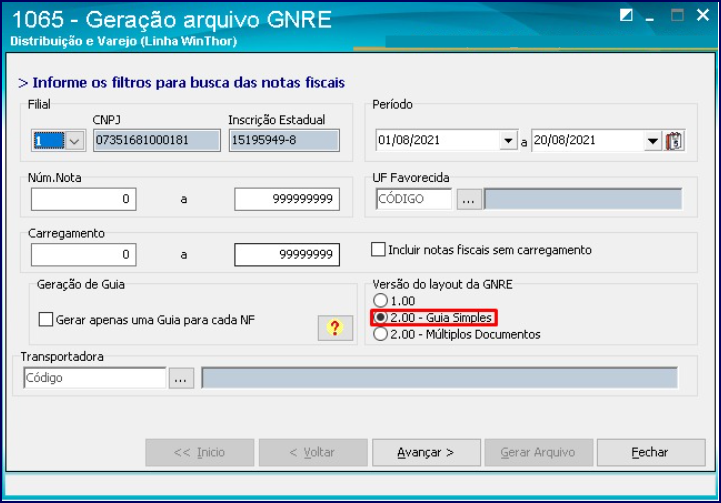Click the Início button
The width and height of the screenshot is (721, 503).
point(200,452)
